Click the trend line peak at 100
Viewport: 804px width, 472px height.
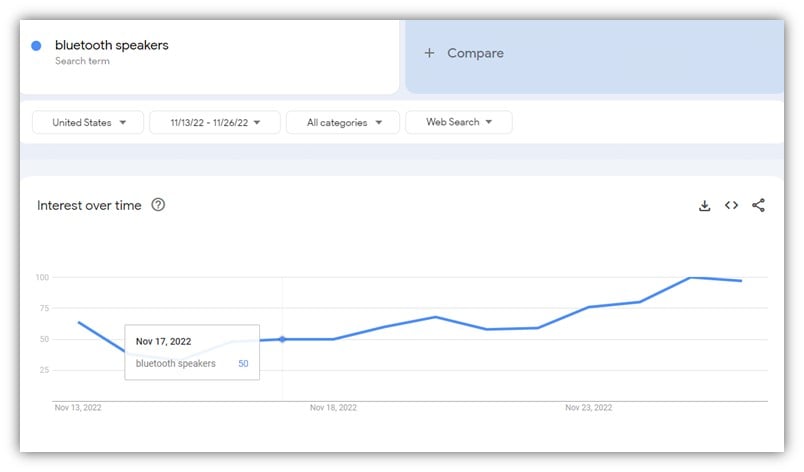tap(690, 278)
